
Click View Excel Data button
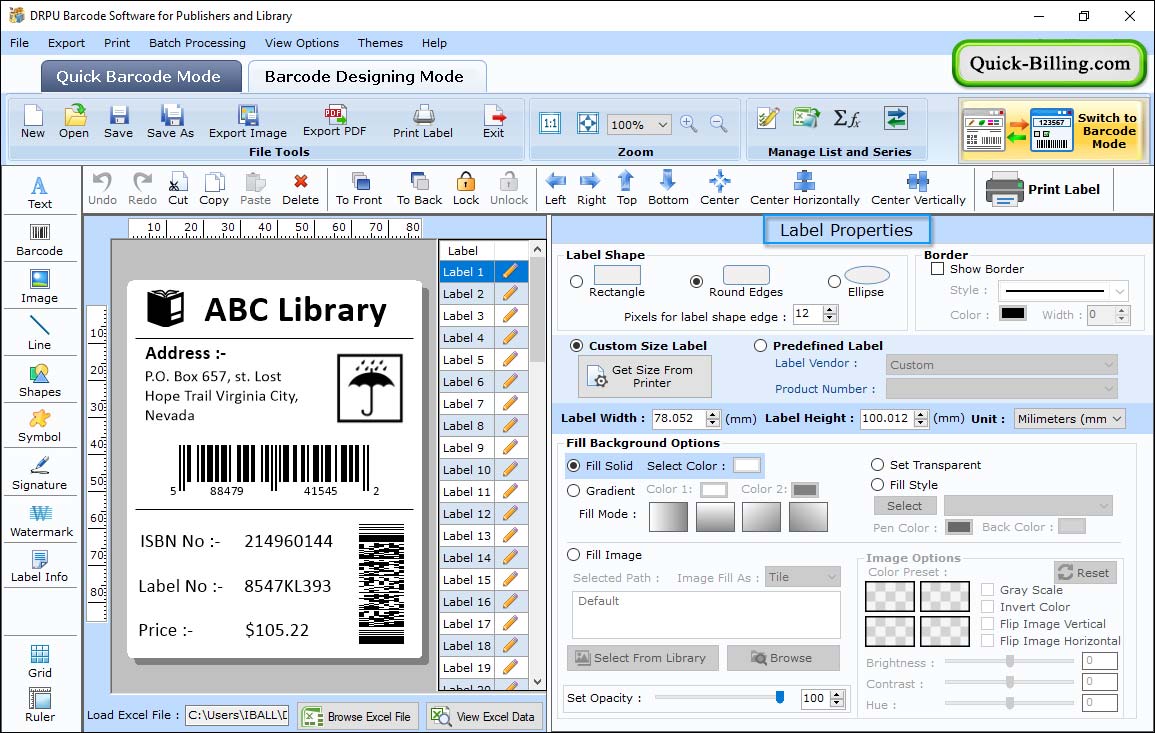coord(484,716)
